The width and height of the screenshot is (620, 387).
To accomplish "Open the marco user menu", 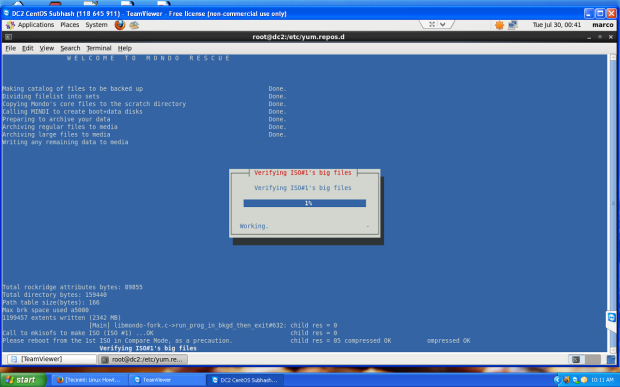I will 603,25.
